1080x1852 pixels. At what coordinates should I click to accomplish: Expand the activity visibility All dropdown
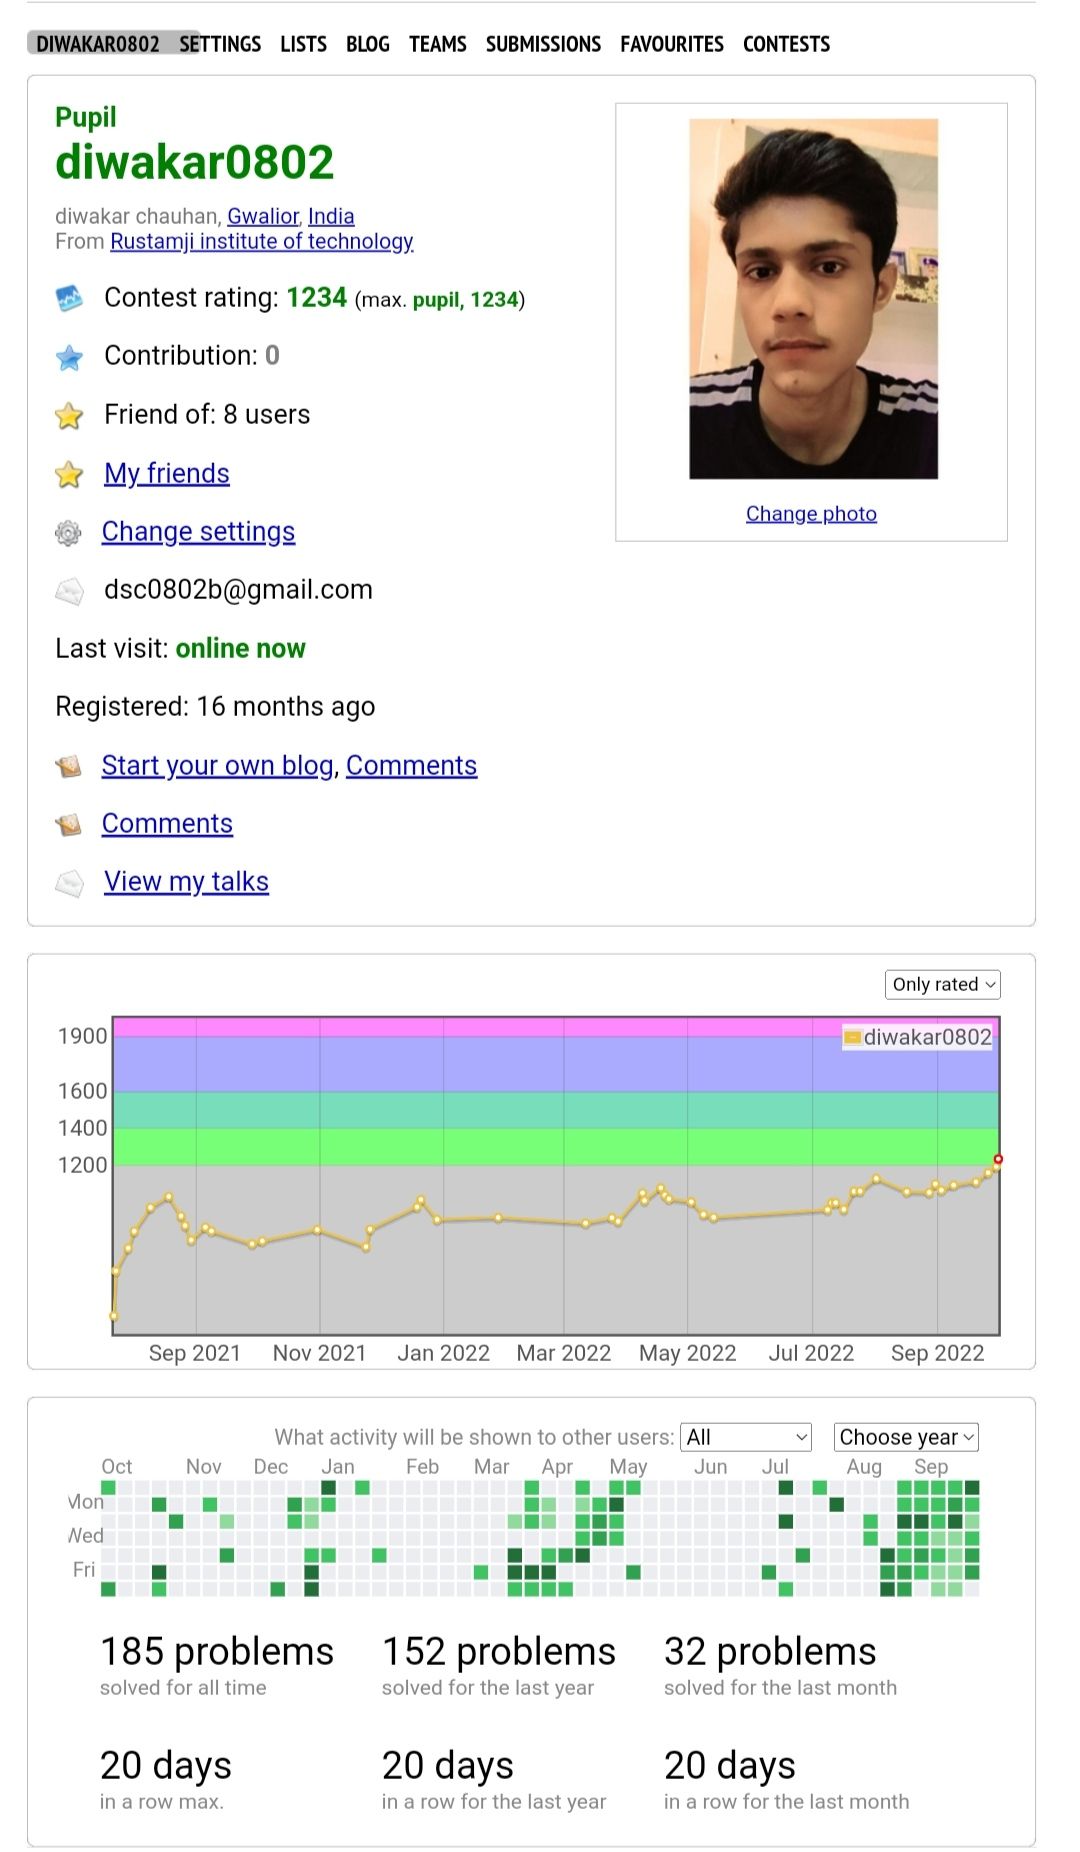[746, 1437]
